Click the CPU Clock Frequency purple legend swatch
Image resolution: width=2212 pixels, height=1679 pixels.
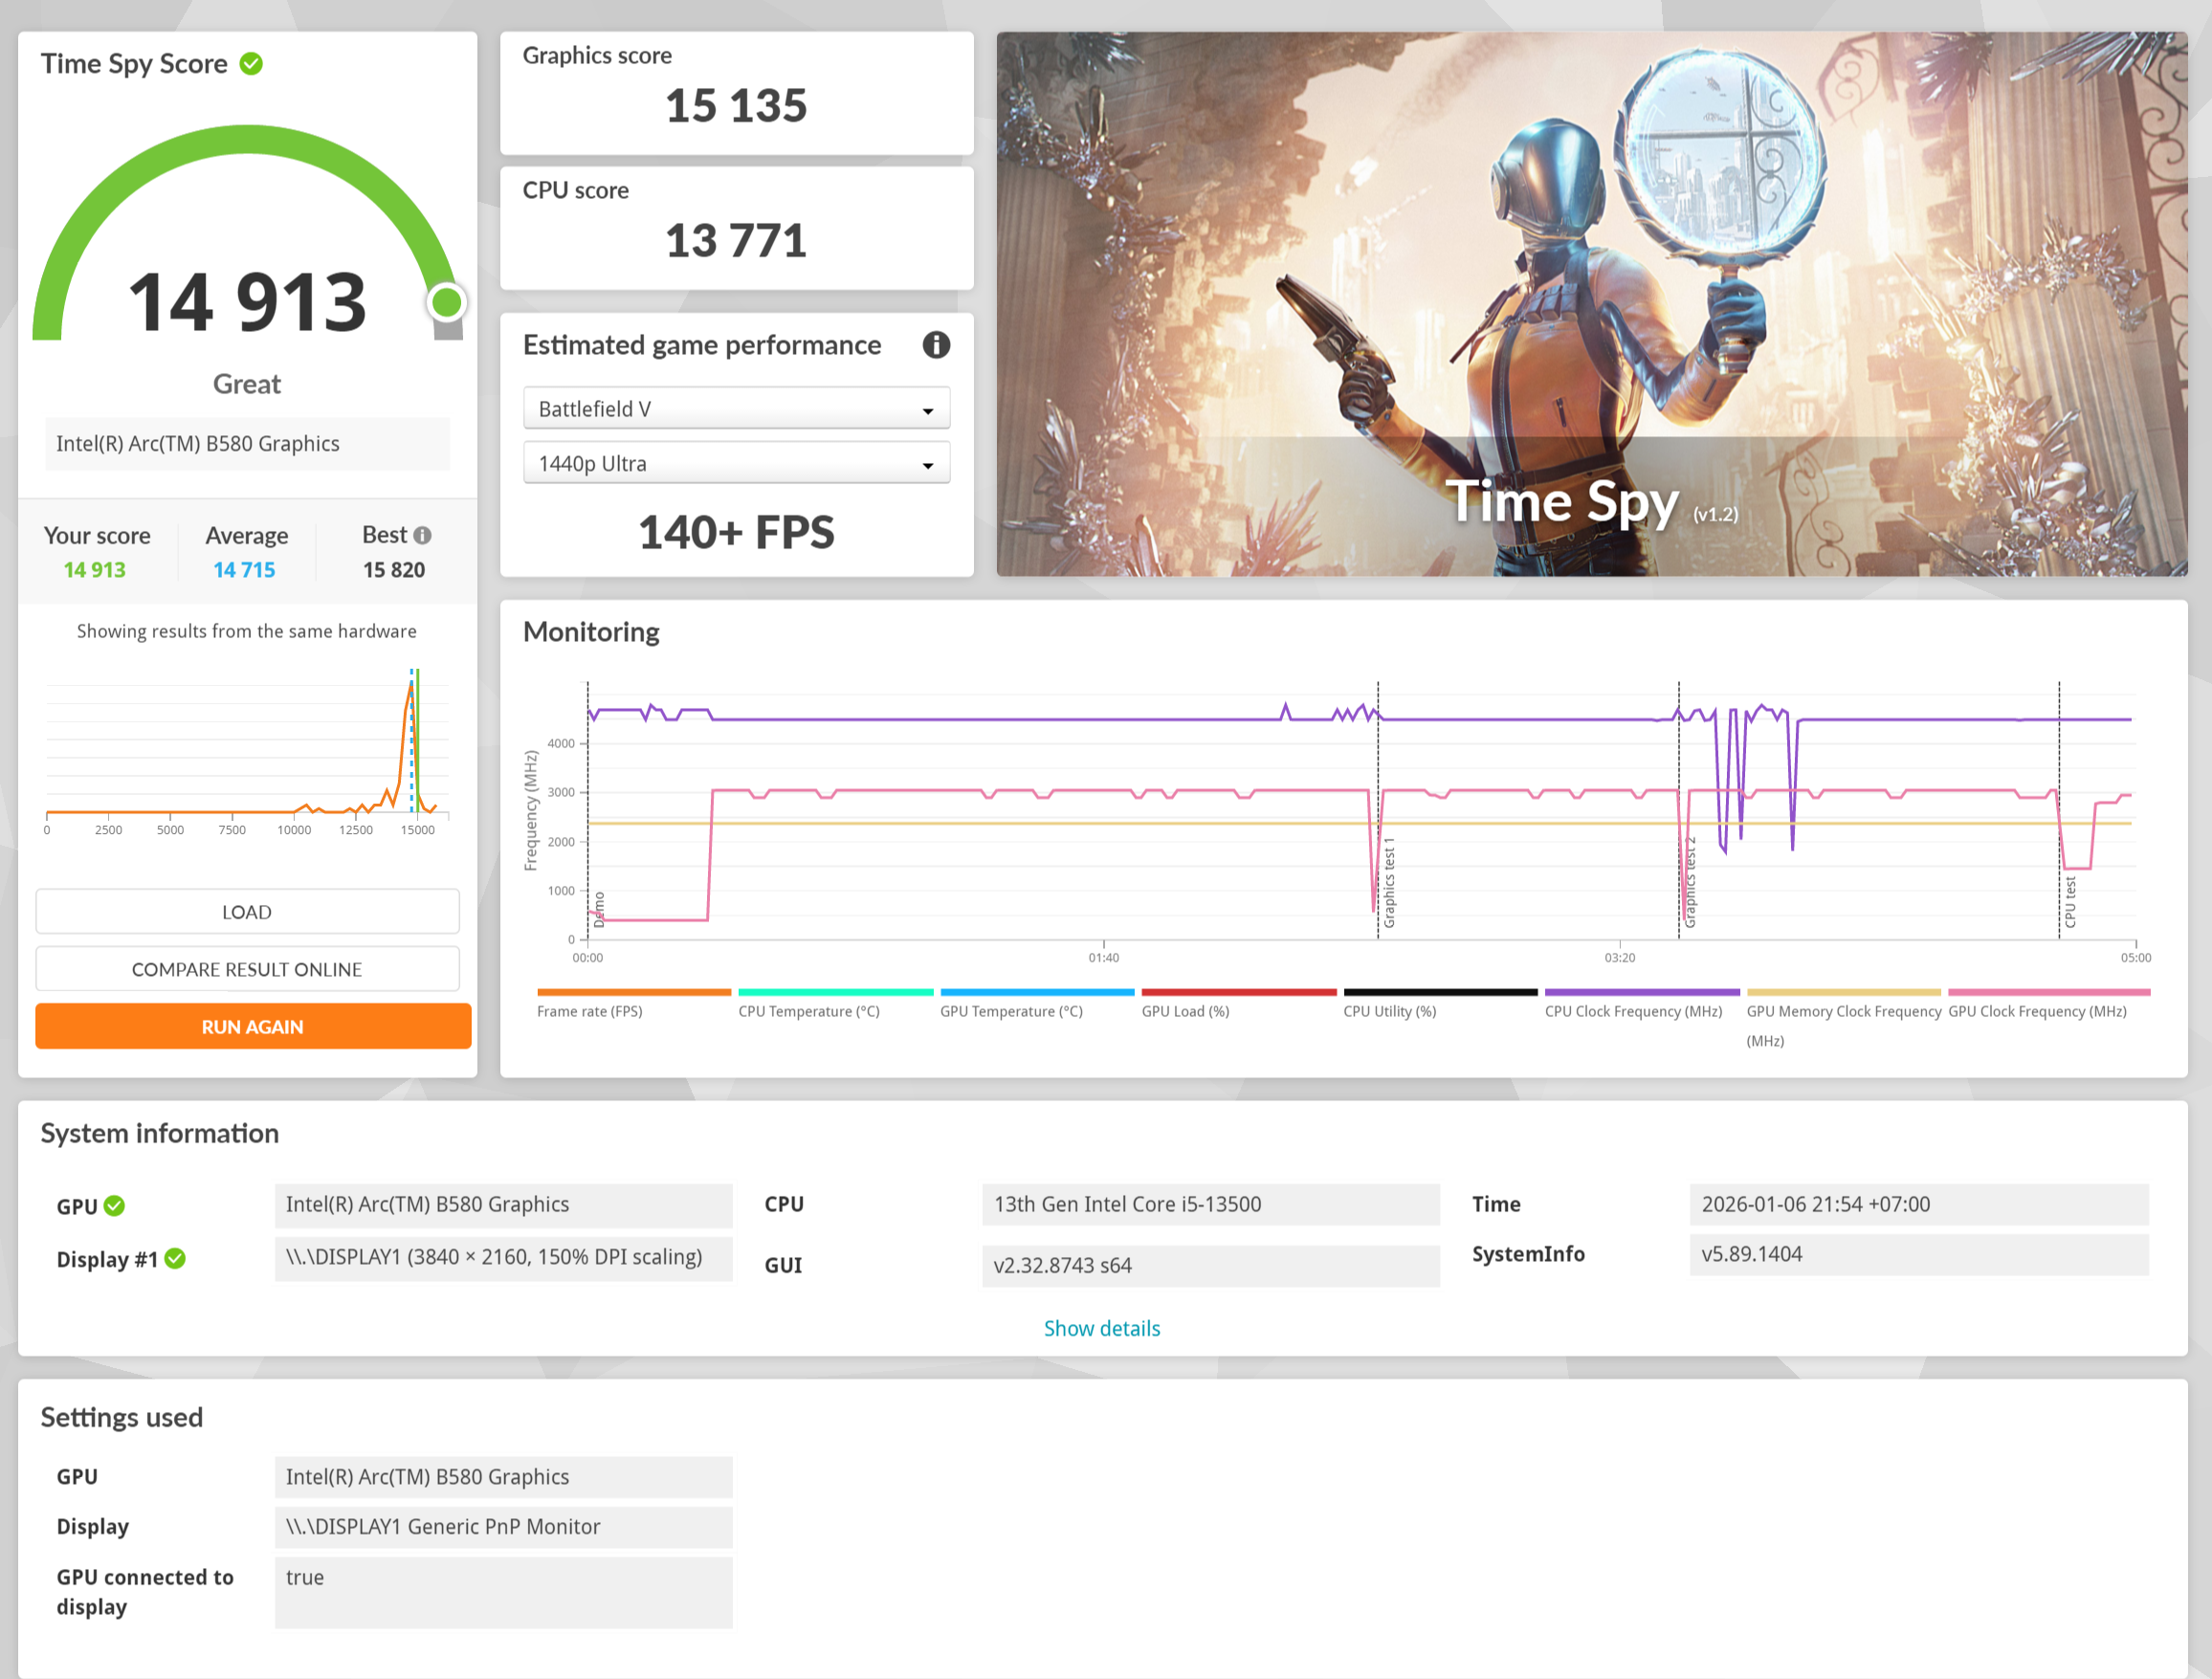coord(1641,992)
